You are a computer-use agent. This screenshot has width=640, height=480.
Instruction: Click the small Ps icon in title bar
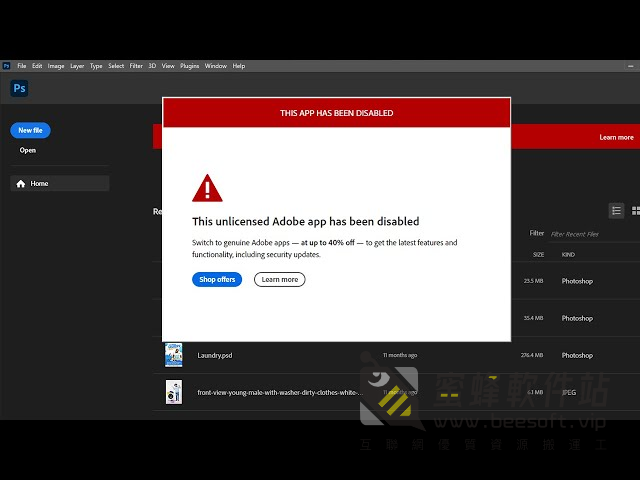[x=6, y=66]
